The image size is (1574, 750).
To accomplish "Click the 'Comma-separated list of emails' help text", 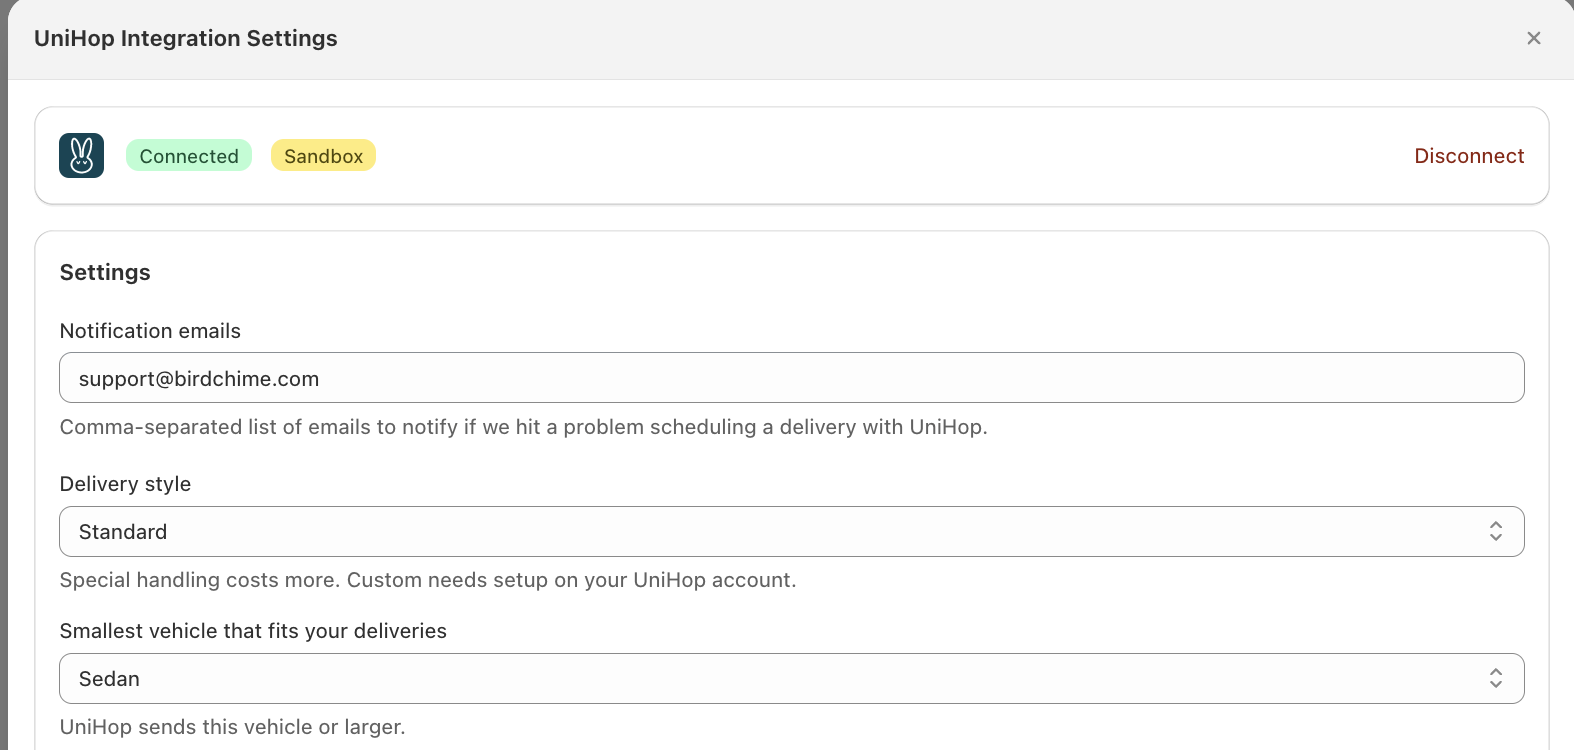I will coord(523,427).
